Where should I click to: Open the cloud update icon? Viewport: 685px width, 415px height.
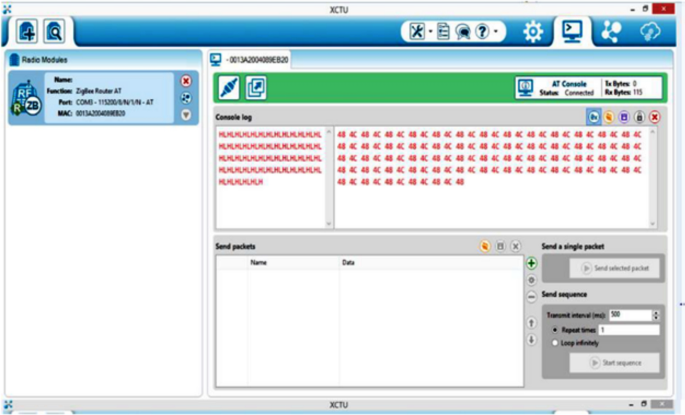click(x=650, y=31)
